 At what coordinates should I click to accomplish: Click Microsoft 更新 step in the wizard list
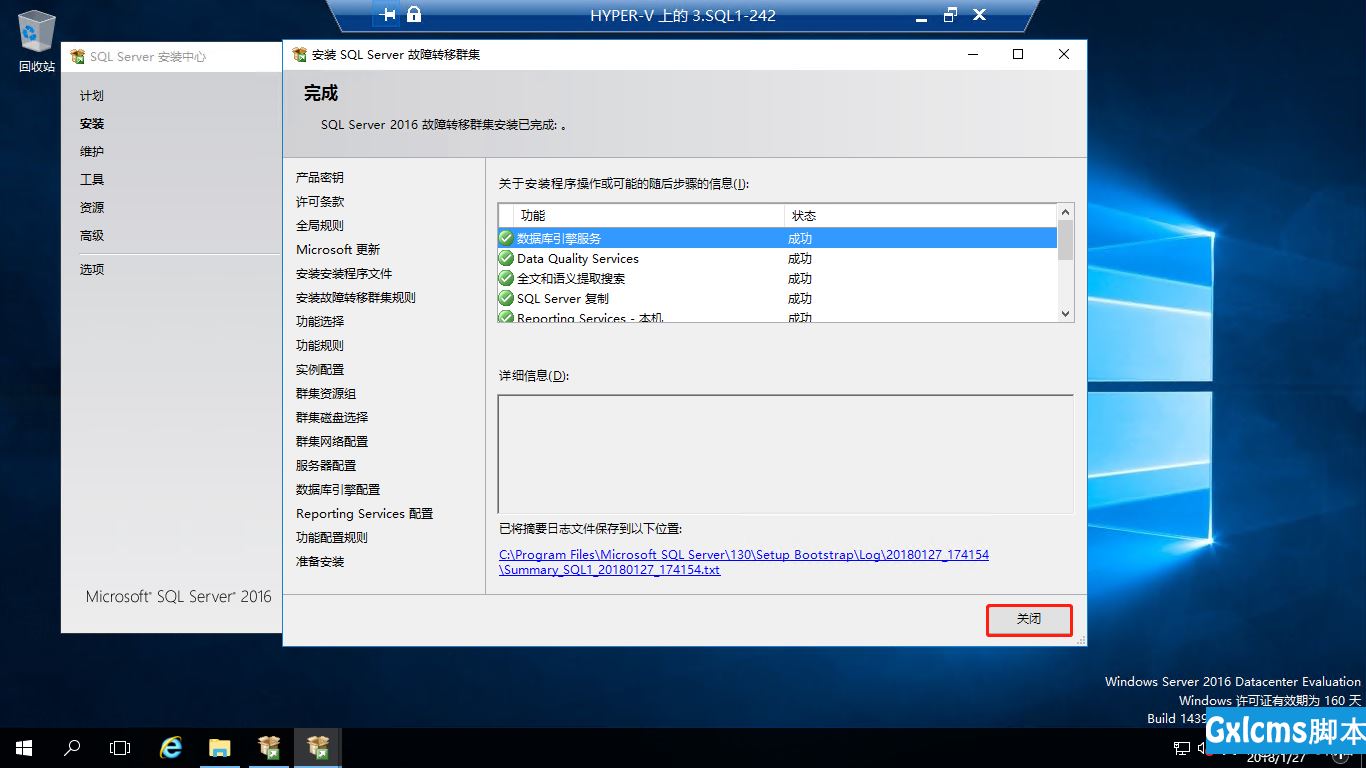tap(338, 250)
